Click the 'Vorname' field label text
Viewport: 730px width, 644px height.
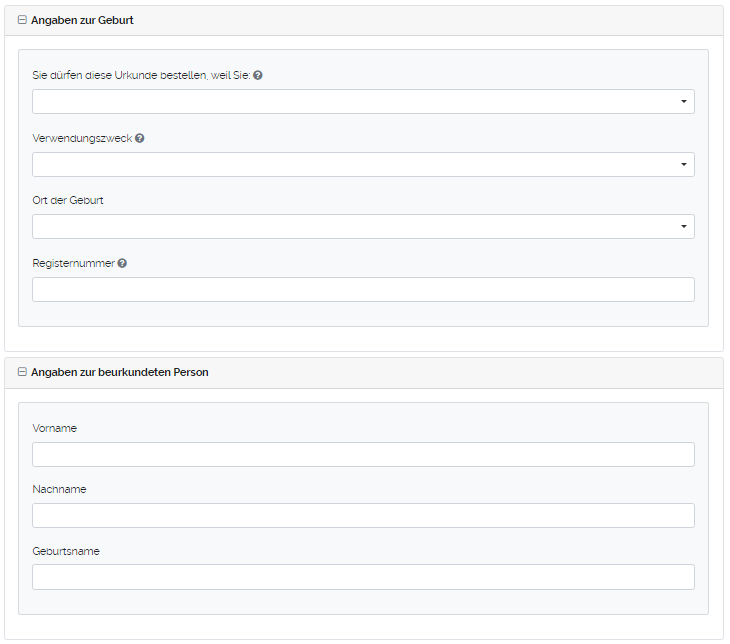54,428
